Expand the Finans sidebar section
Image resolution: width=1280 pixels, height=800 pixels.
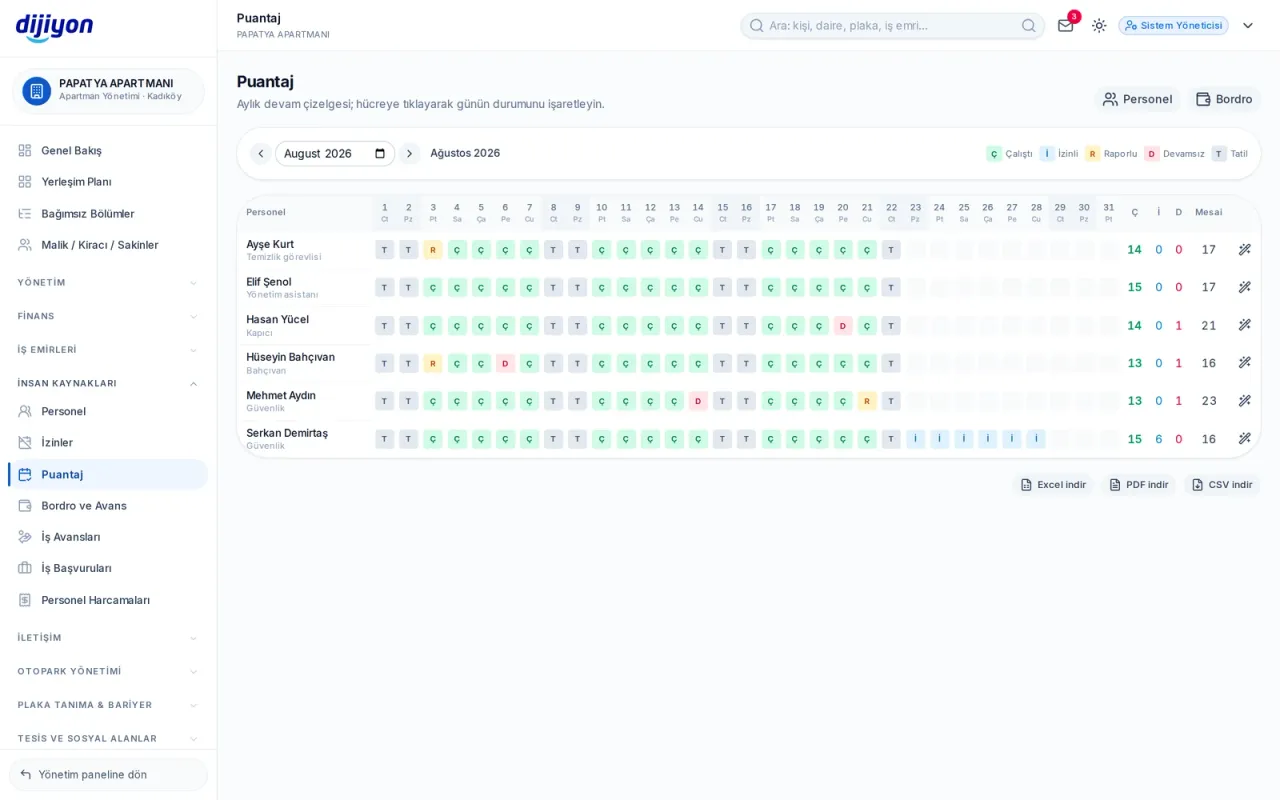click(x=108, y=316)
